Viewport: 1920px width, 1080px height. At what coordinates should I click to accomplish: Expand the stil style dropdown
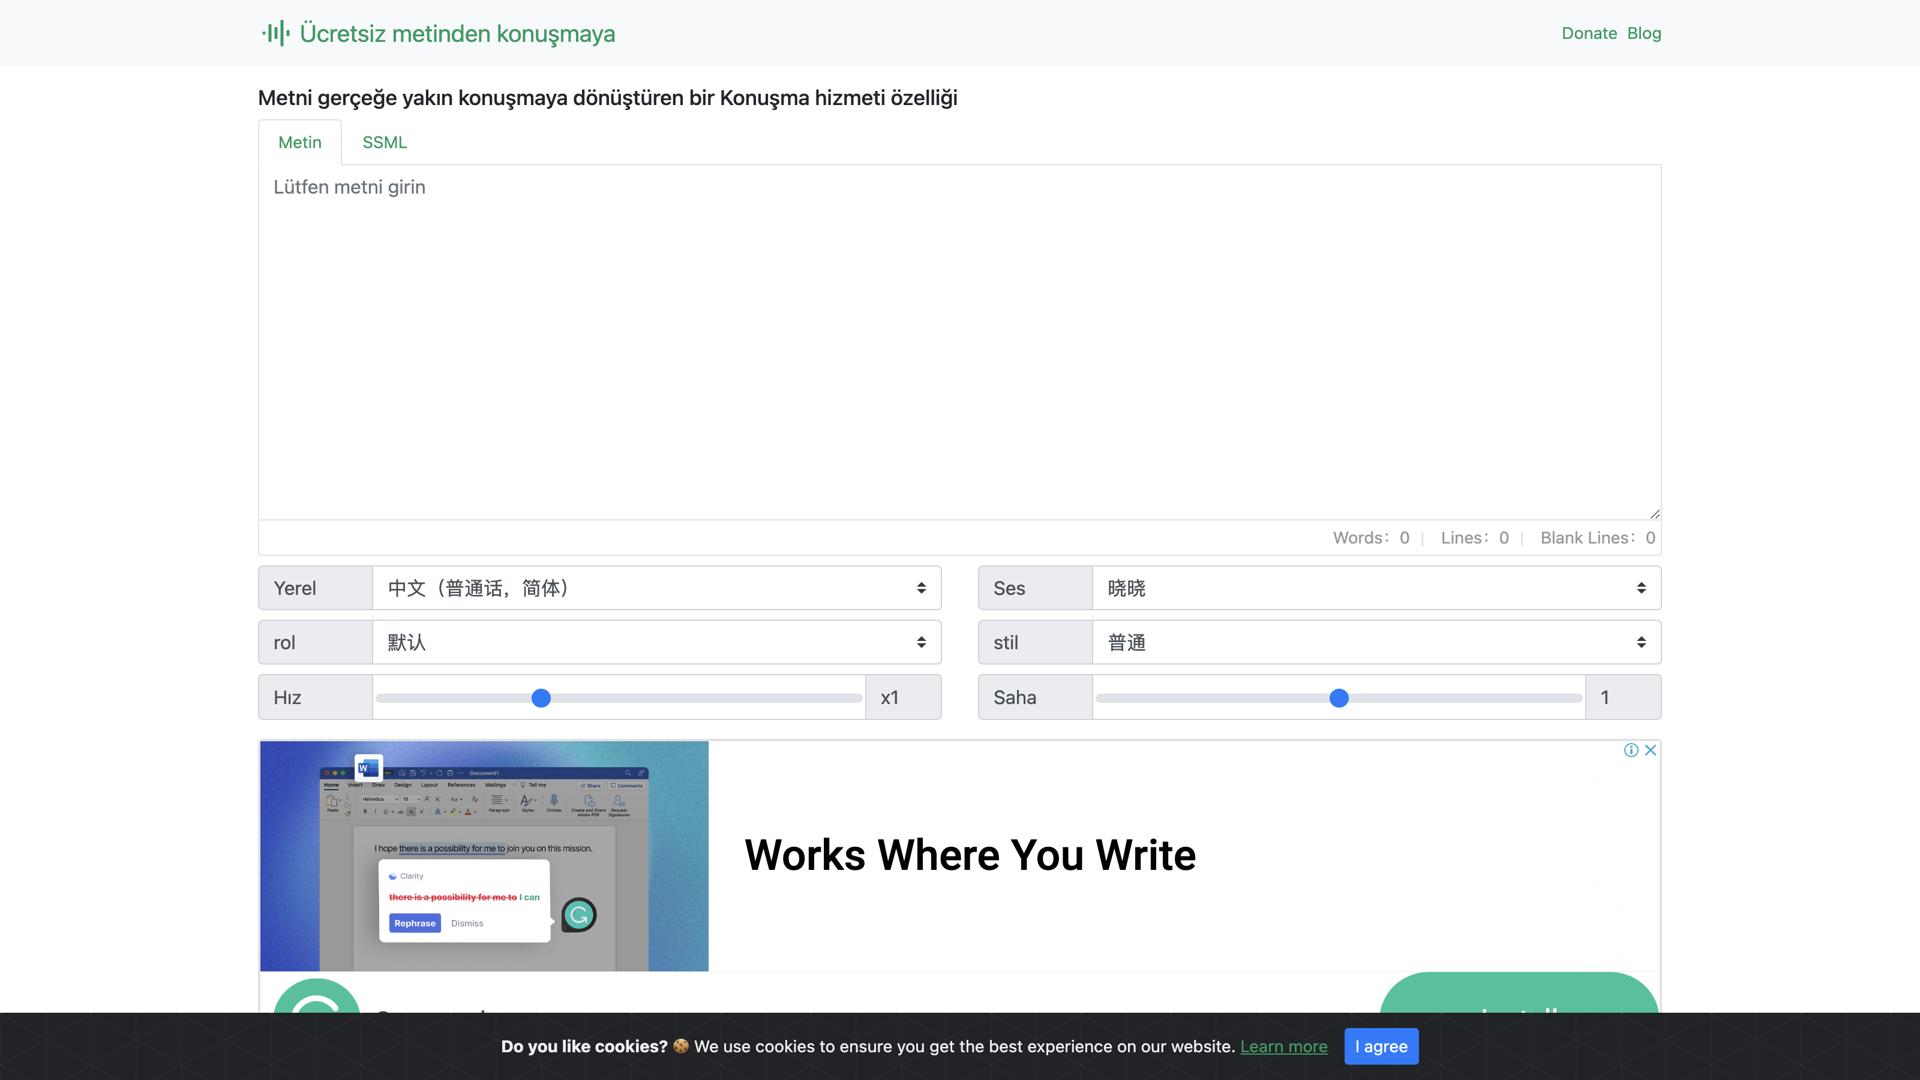[1376, 642]
